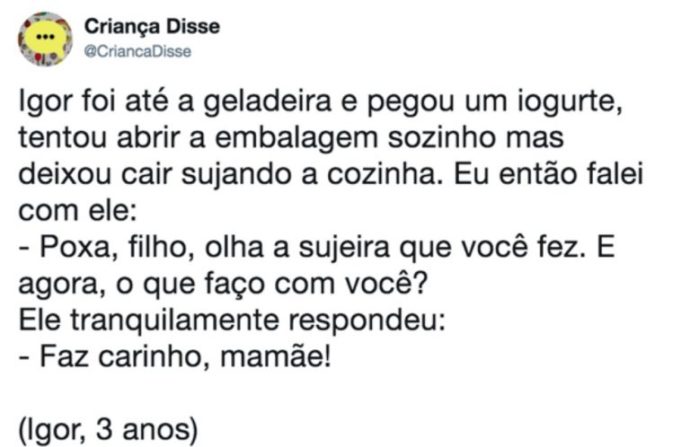Open the Criança Disse display name

152,27
